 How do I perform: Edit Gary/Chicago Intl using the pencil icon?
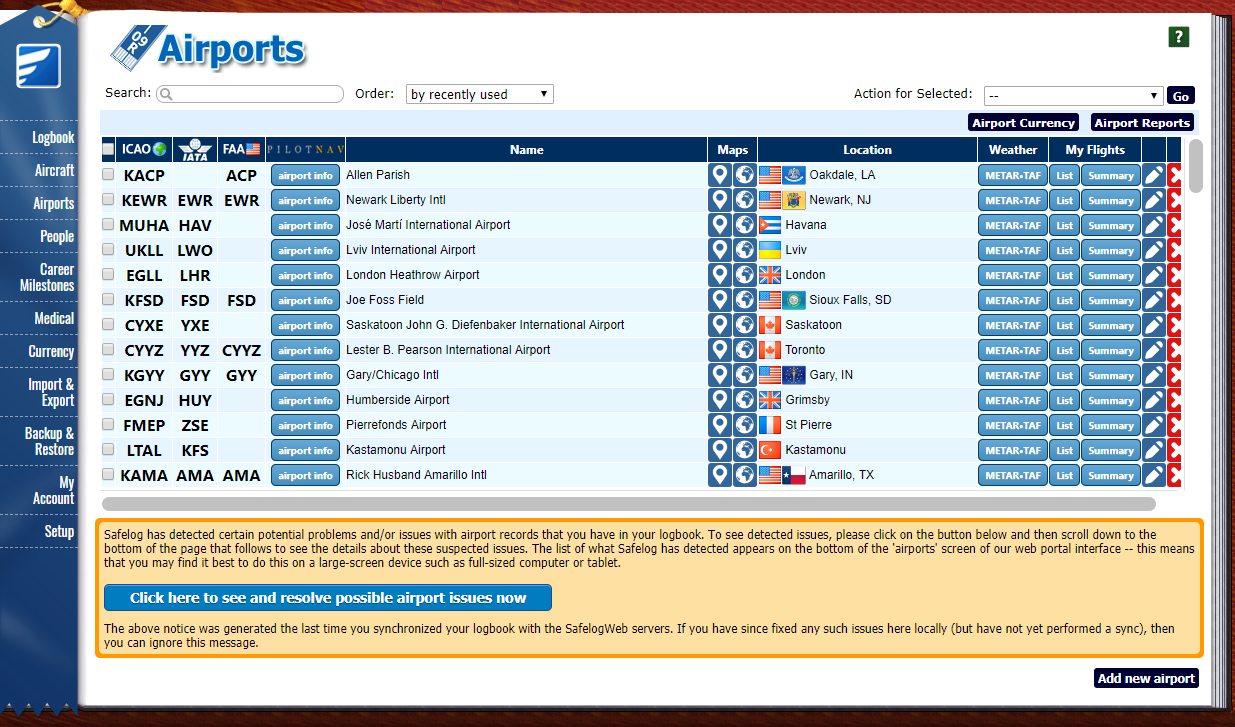point(1153,375)
